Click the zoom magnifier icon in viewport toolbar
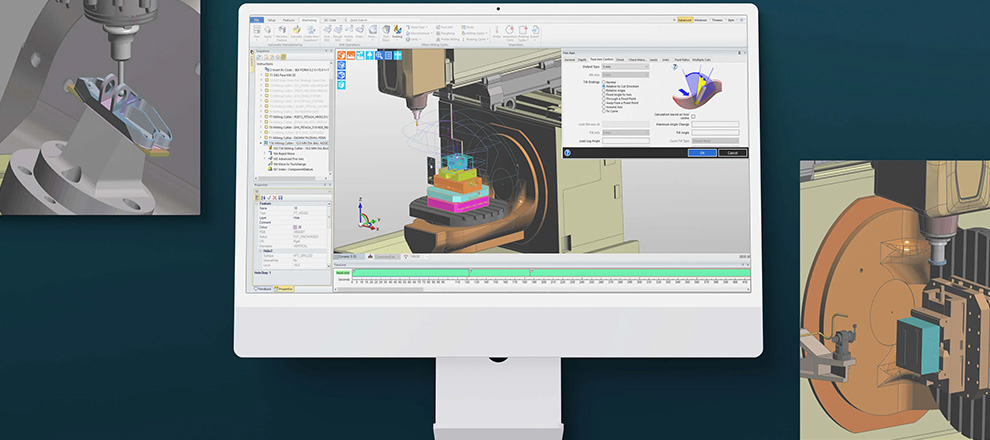The height and width of the screenshot is (440, 990). (378, 56)
